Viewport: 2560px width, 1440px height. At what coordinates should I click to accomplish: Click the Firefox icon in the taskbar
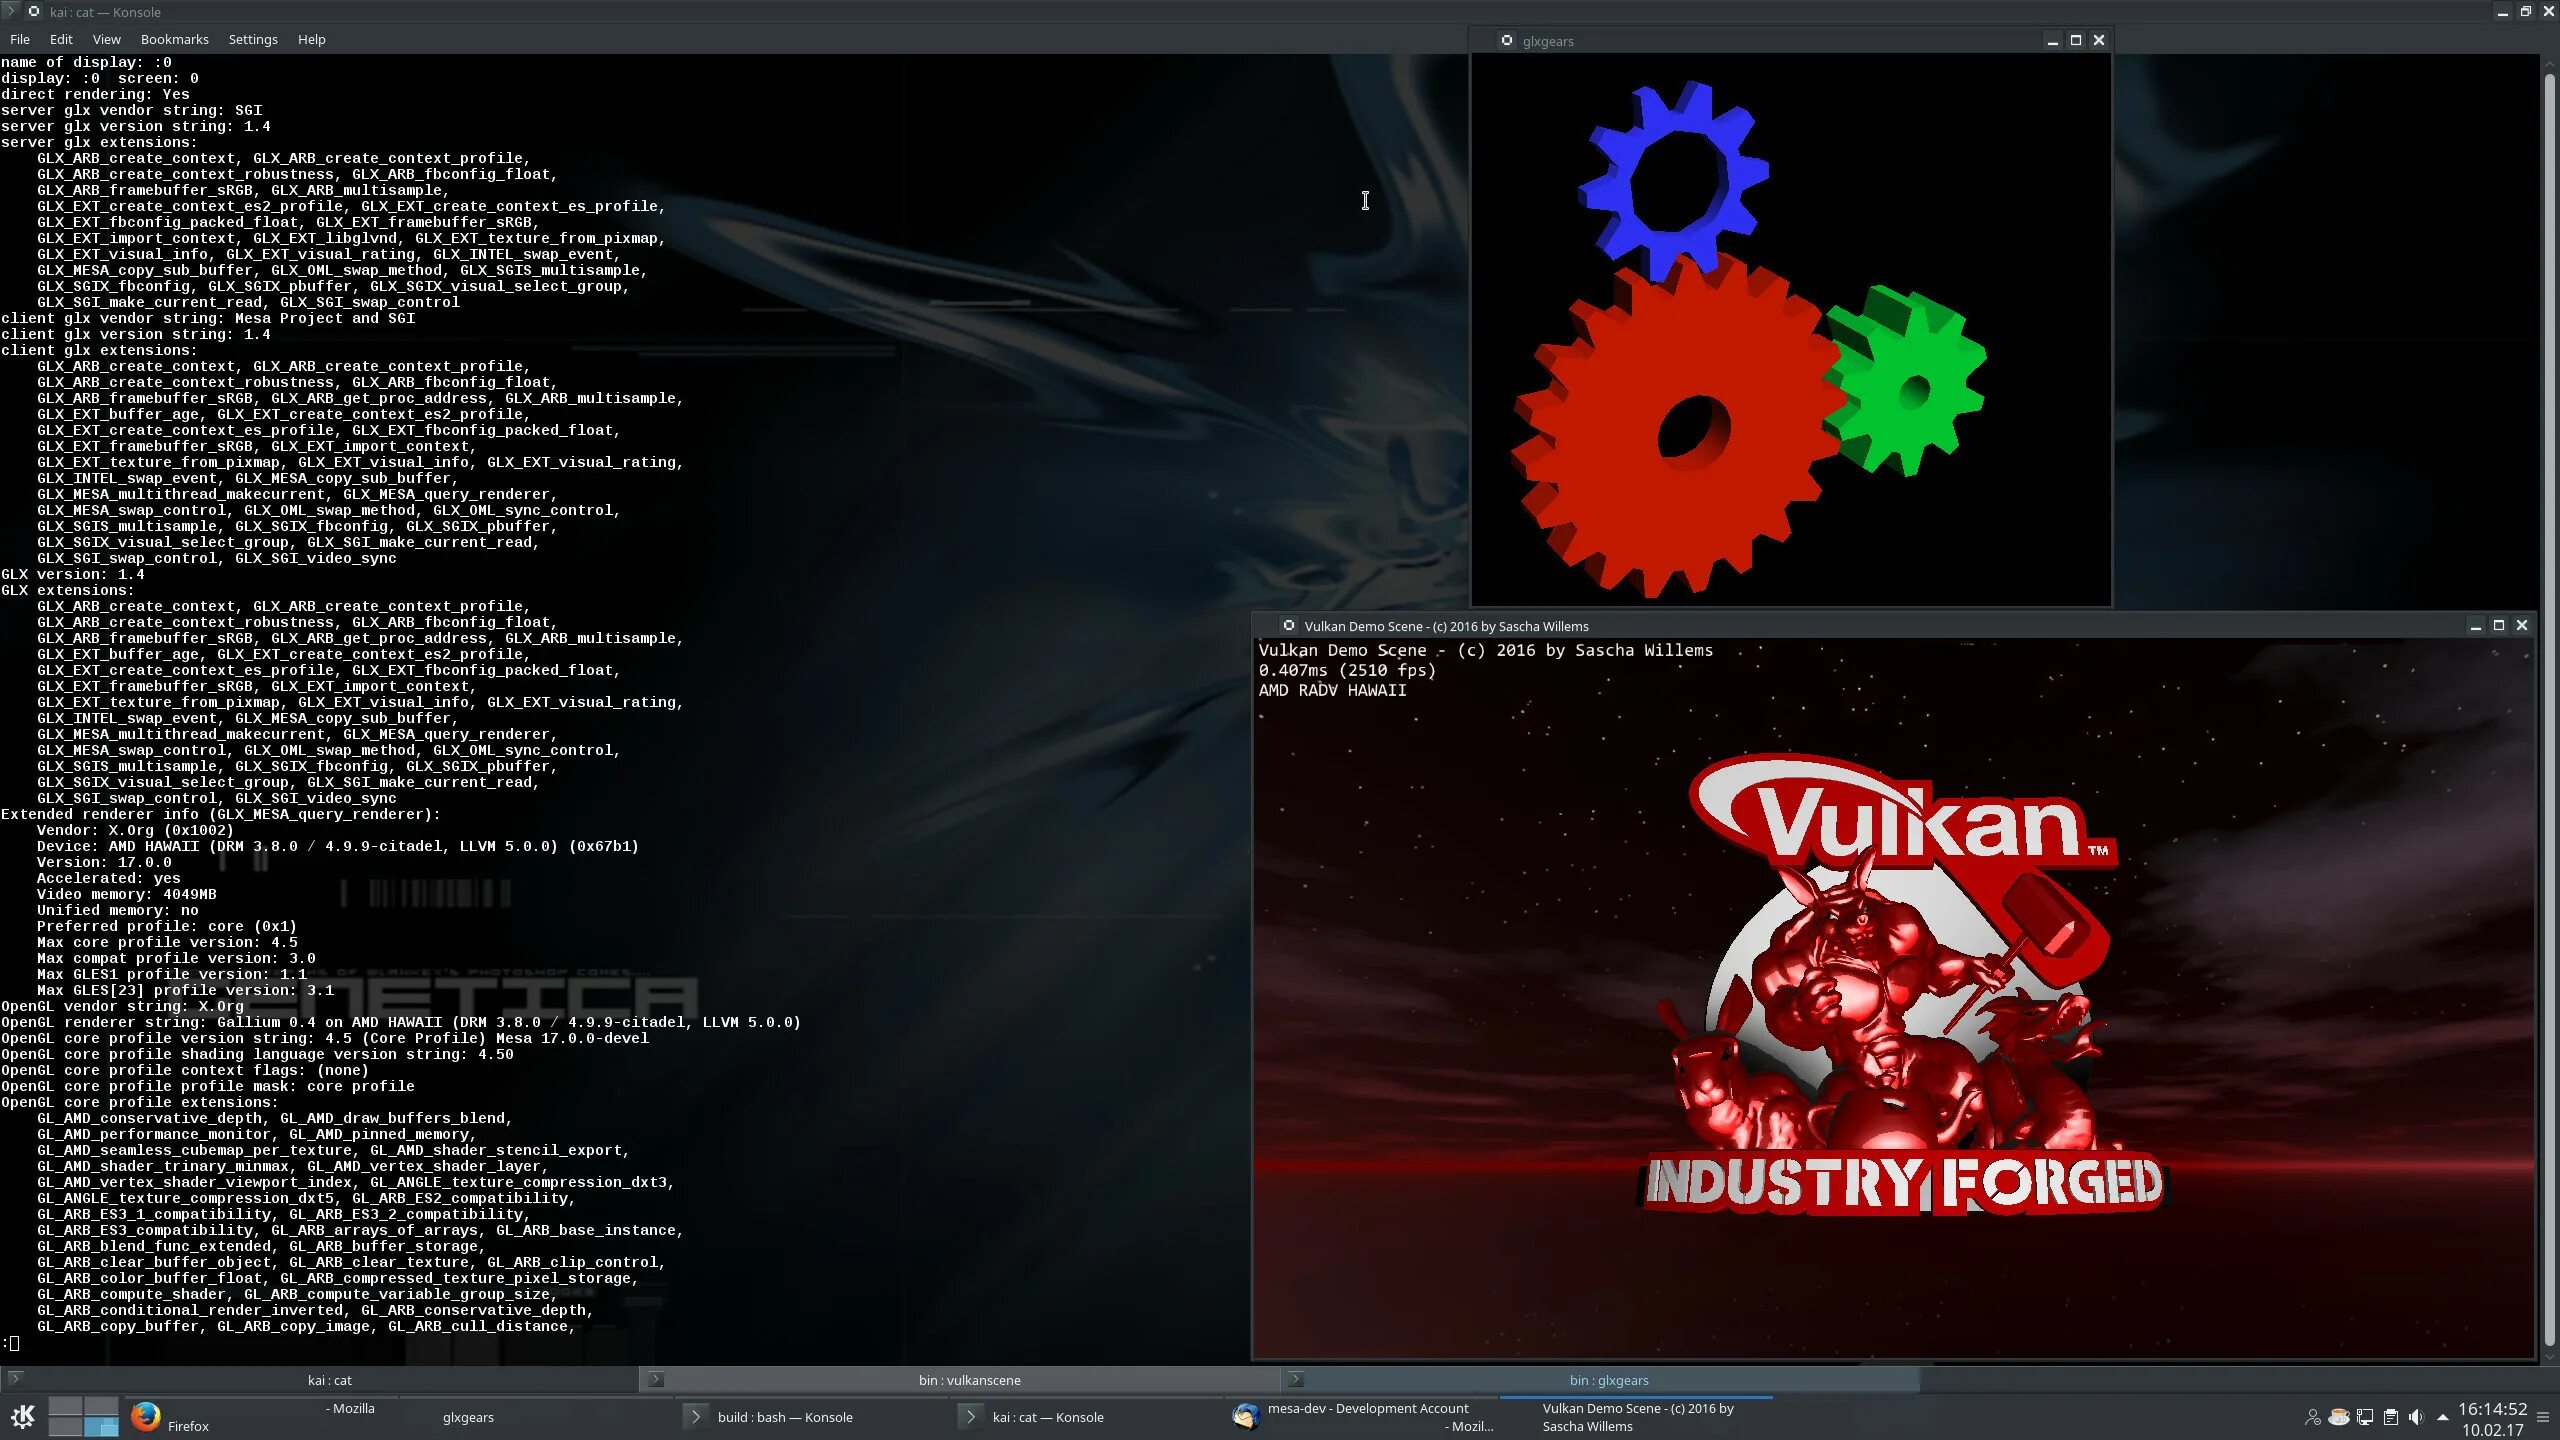tap(146, 1416)
